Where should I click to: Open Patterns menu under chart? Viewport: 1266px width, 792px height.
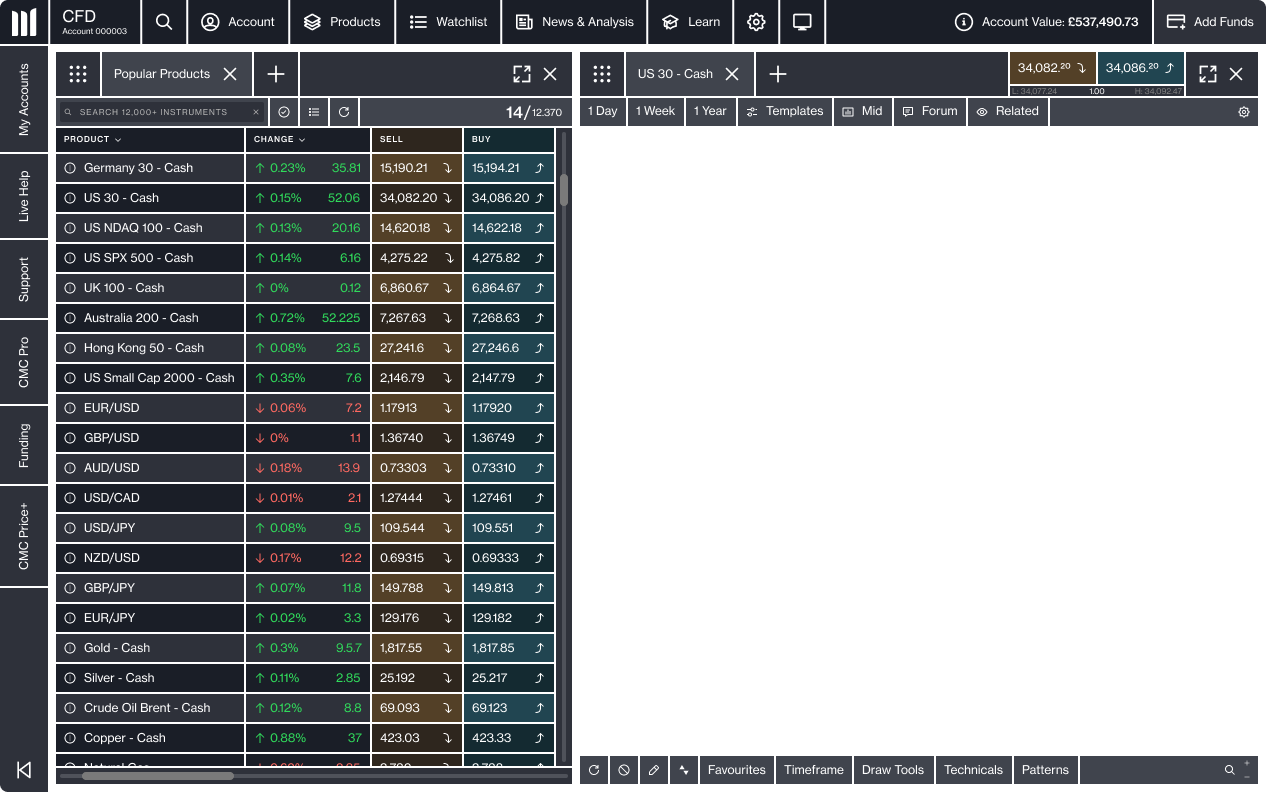[1045, 770]
